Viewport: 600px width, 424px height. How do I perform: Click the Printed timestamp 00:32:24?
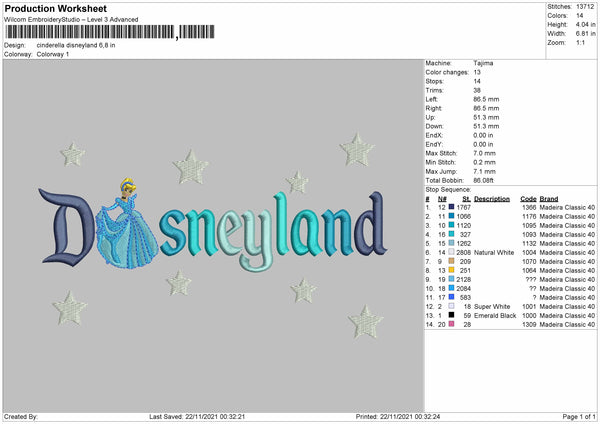(x=427, y=417)
